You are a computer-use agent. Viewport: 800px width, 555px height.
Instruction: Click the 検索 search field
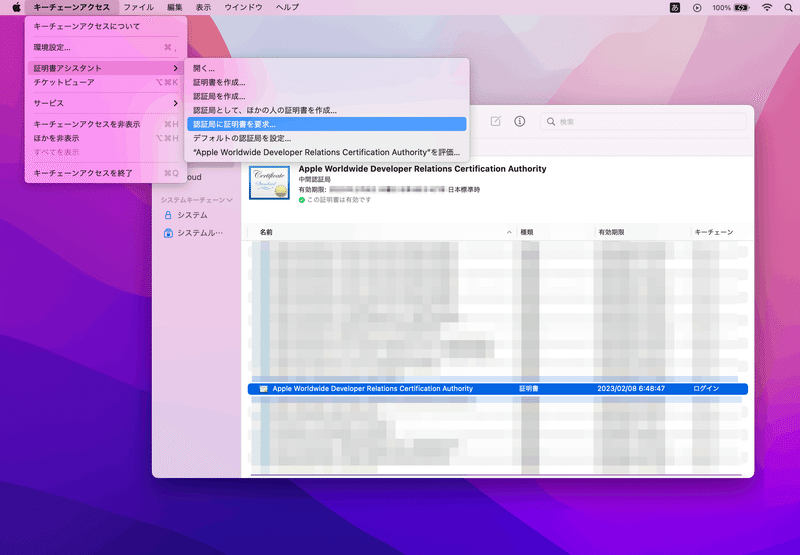click(x=643, y=121)
